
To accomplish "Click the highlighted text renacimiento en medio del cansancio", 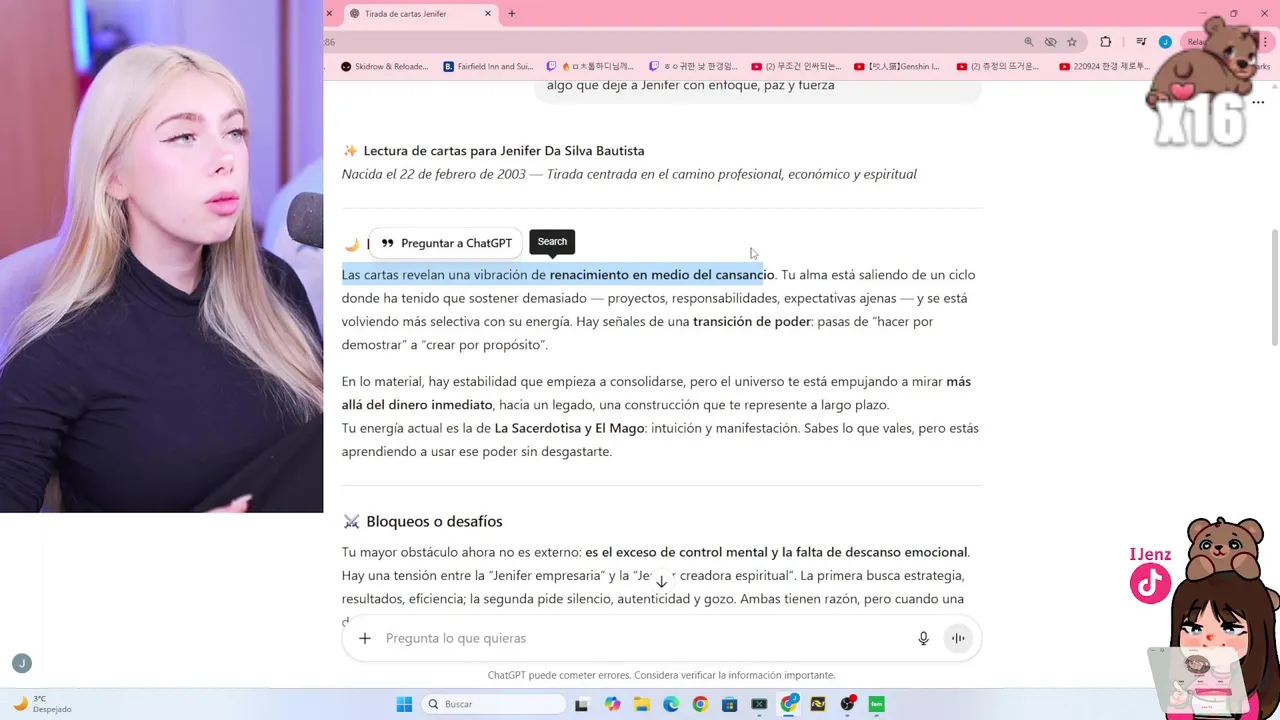I will pyautogui.click(x=662, y=275).
